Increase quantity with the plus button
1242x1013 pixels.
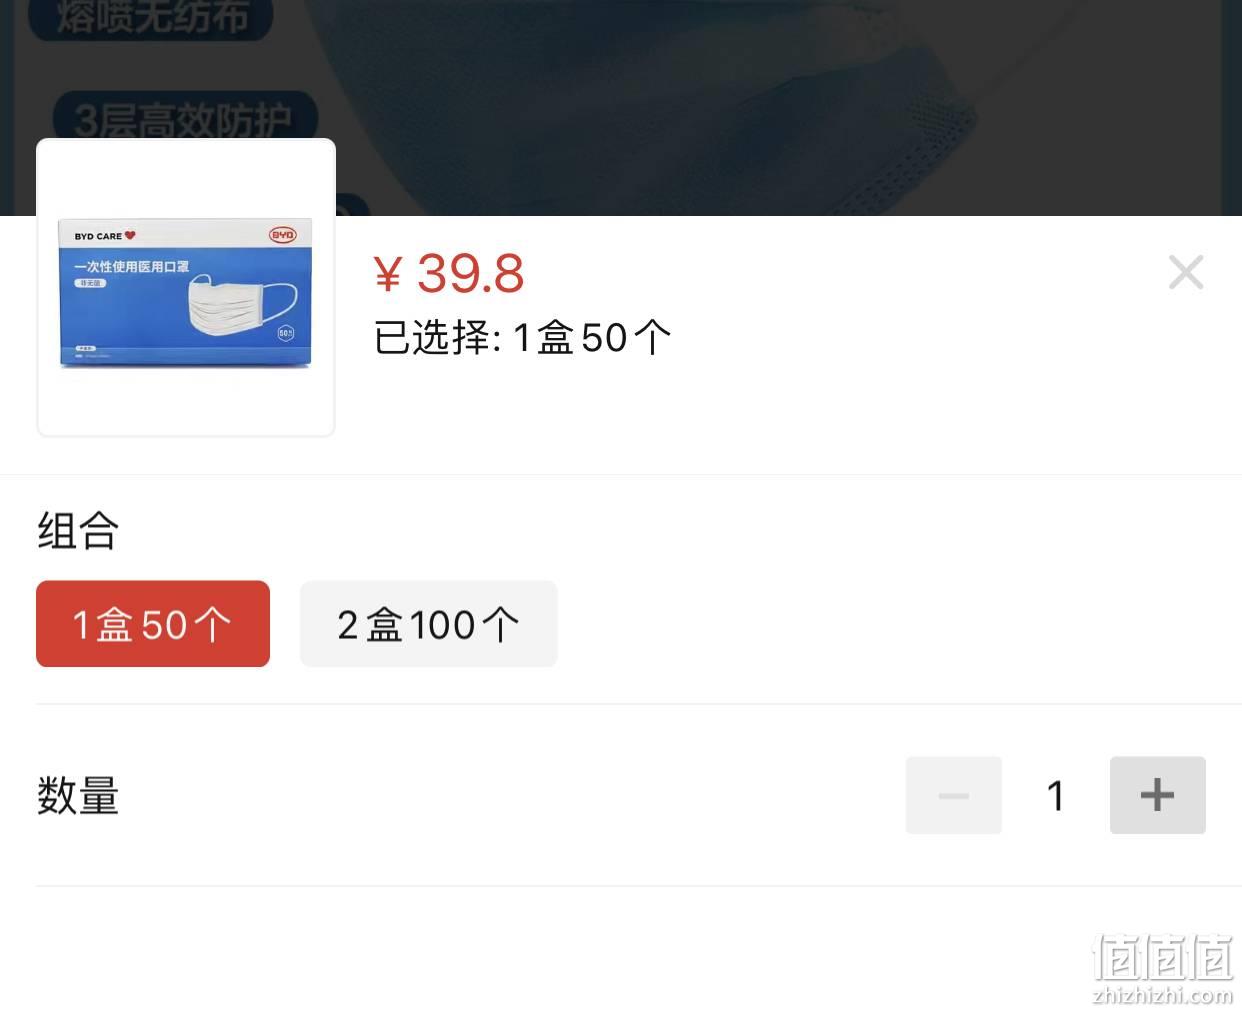click(x=1158, y=795)
